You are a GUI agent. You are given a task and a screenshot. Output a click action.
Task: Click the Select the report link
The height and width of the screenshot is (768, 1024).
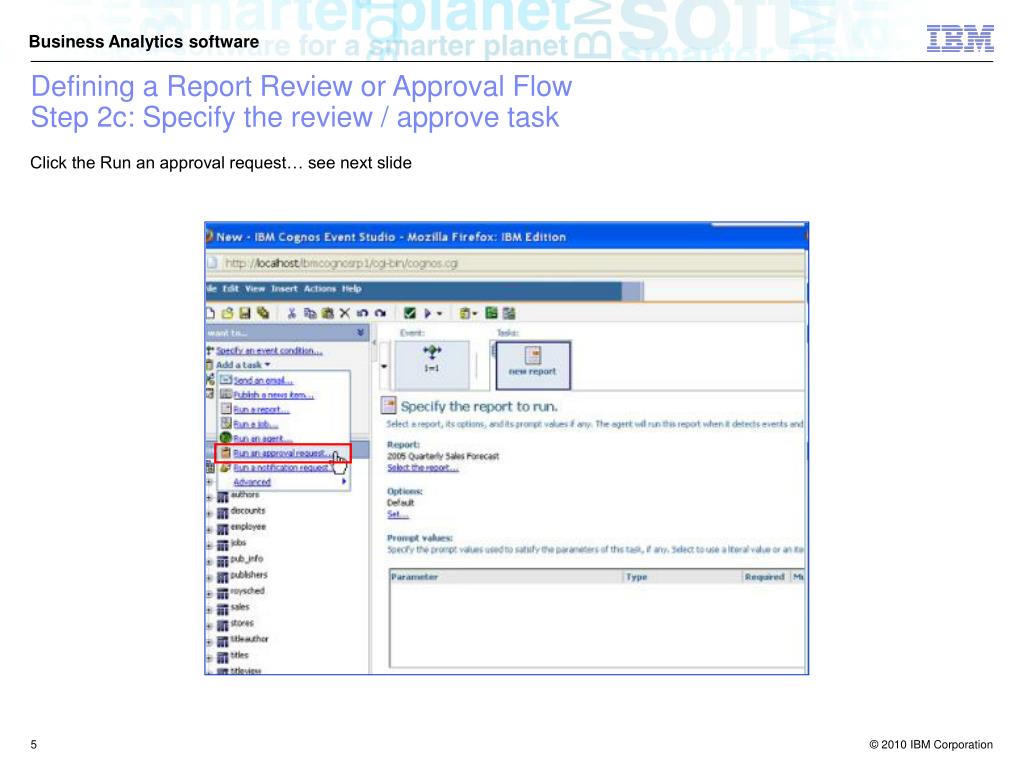423,468
